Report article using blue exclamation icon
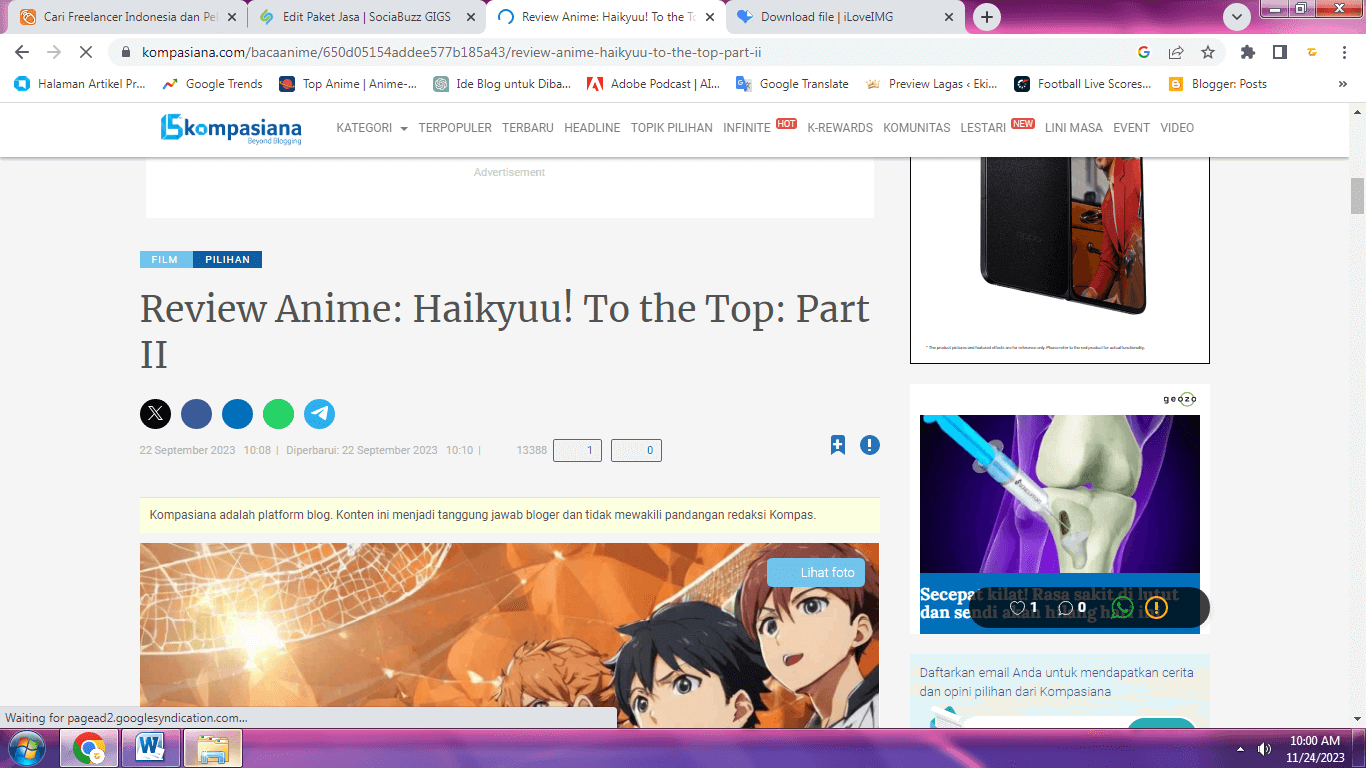Image resolution: width=1366 pixels, height=768 pixels. 870,445
